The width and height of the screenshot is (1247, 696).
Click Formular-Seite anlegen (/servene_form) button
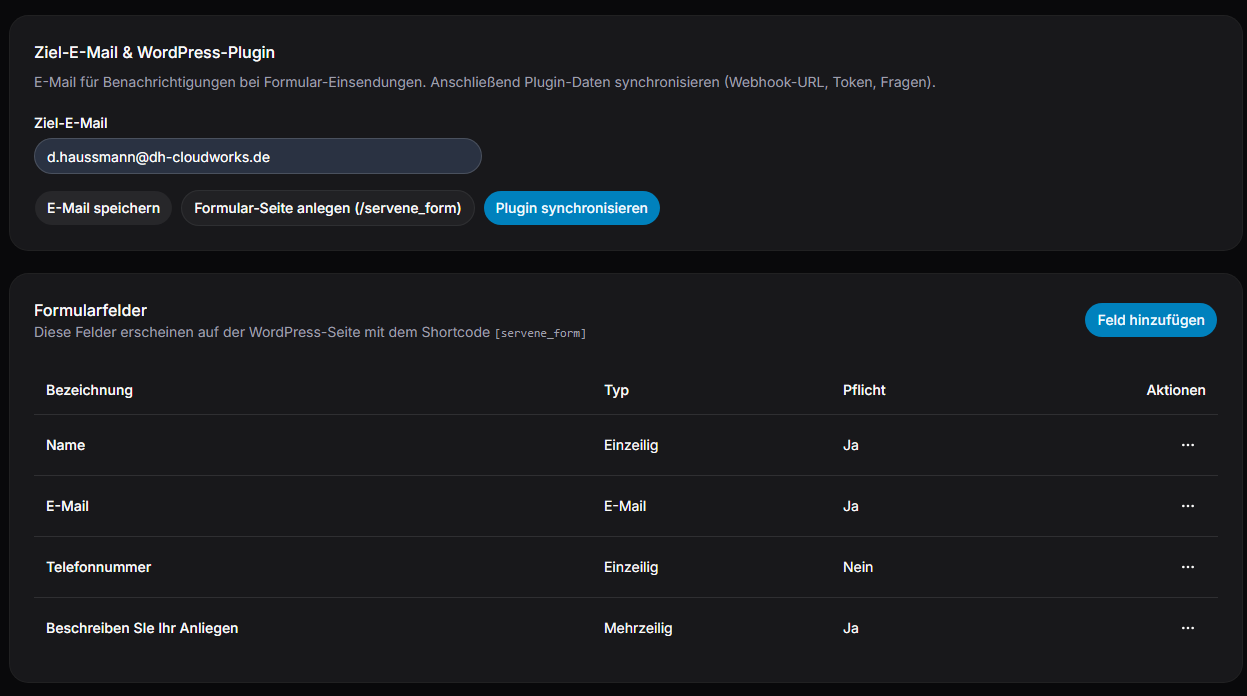click(x=327, y=208)
